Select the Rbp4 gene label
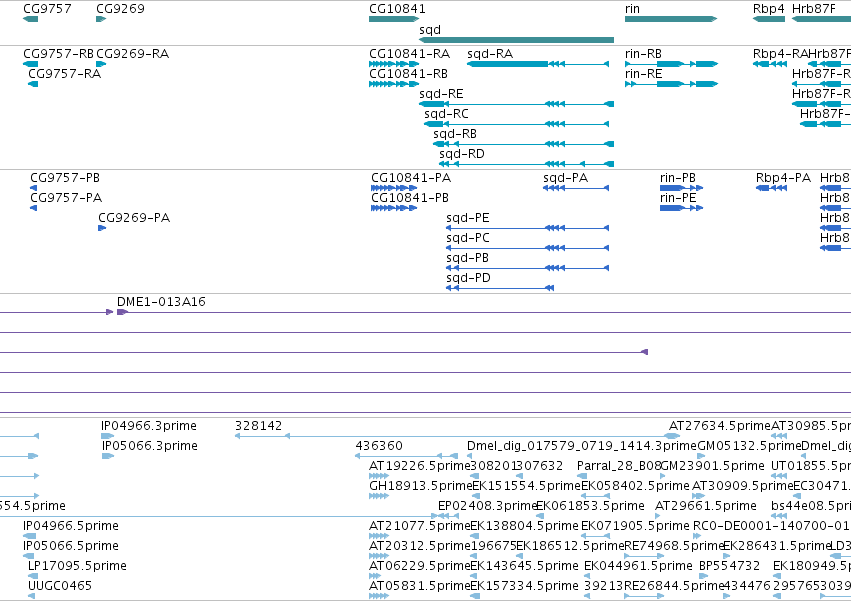 (x=769, y=9)
